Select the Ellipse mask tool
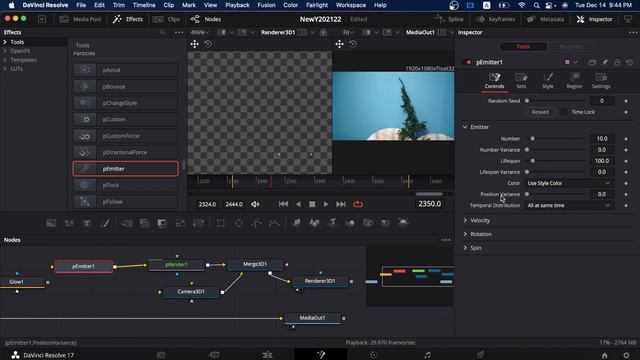Viewport: 640px width, 360px height. (x=239, y=223)
